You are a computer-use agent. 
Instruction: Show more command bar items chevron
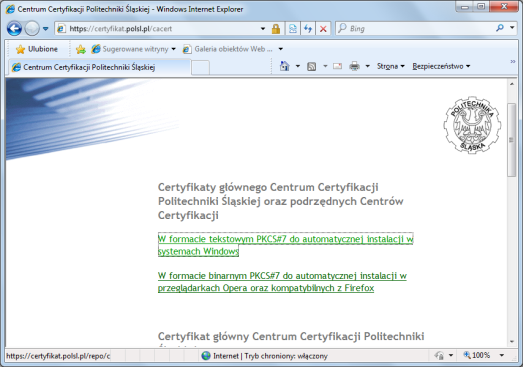[x=513, y=61]
